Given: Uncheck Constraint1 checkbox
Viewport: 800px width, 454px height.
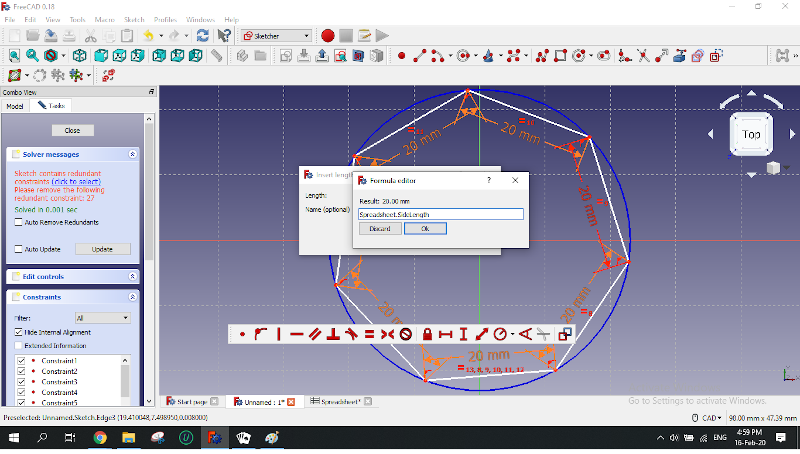Looking at the screenshot, I should coord(21,361).
